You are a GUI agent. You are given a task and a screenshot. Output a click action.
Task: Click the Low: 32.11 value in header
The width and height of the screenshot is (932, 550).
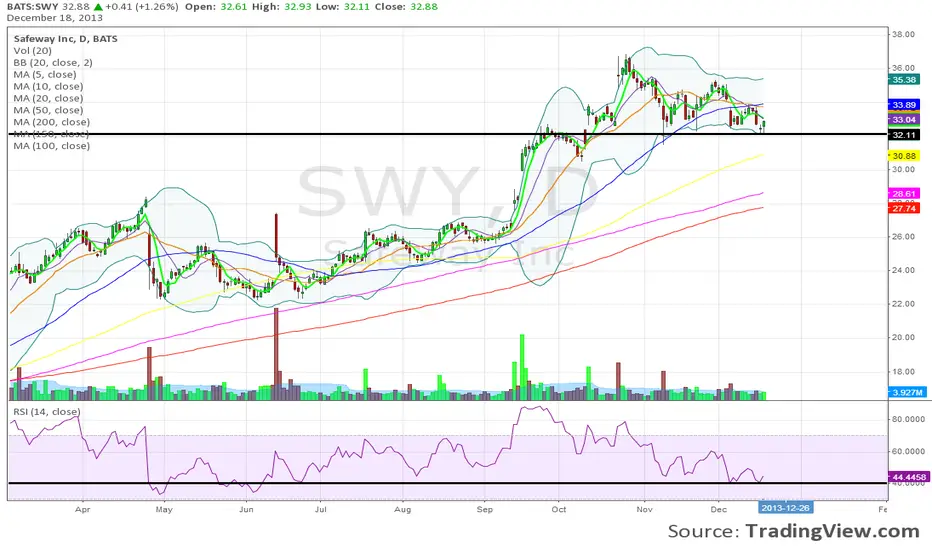[x=342, y=7]
